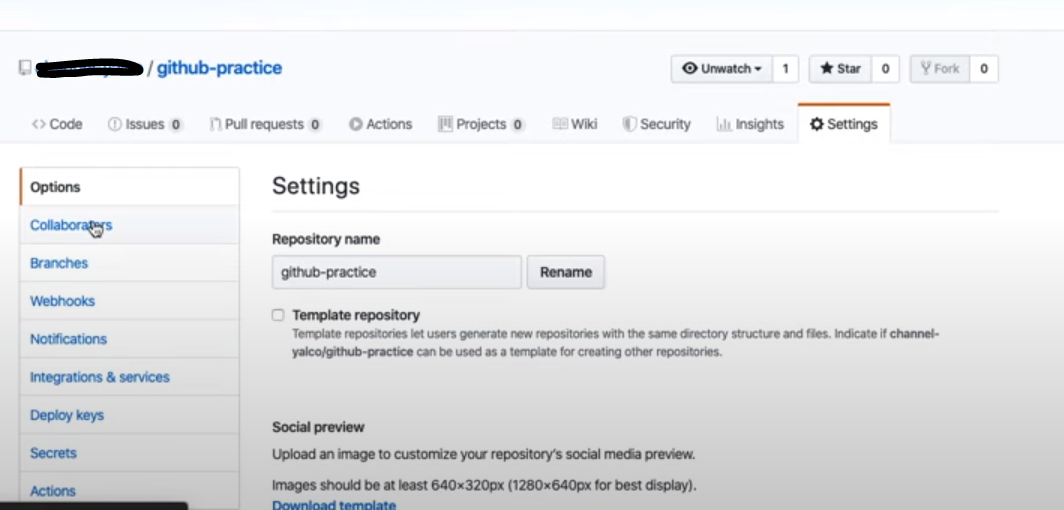
Task: Open the Unwatch dropdown
Action: click(x=721, y=68)
